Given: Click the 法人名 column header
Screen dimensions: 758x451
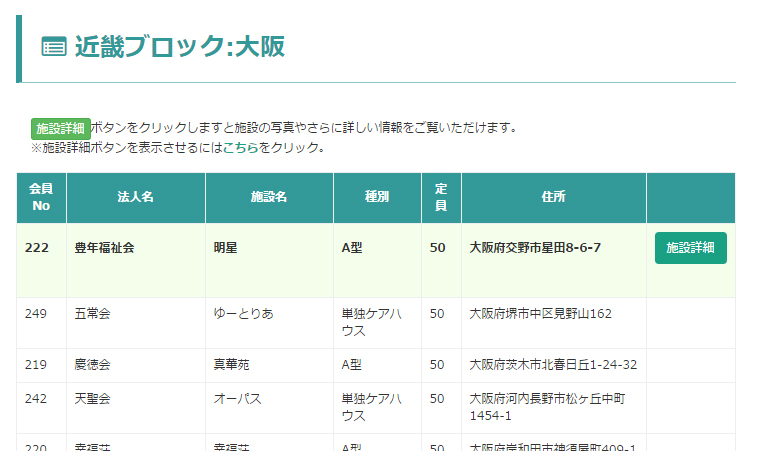Looking at the screenshot, I should 136,197.
